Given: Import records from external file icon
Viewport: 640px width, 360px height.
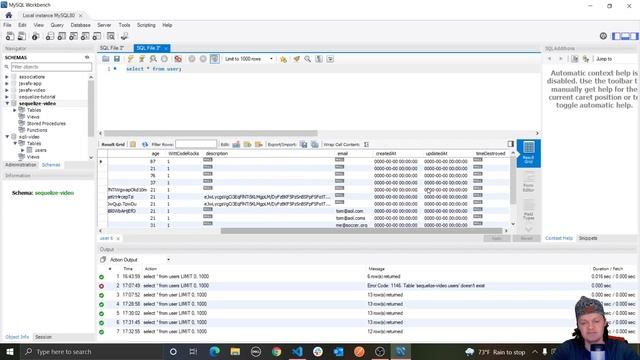Looking at the screenshot, I should pos(315,144).
